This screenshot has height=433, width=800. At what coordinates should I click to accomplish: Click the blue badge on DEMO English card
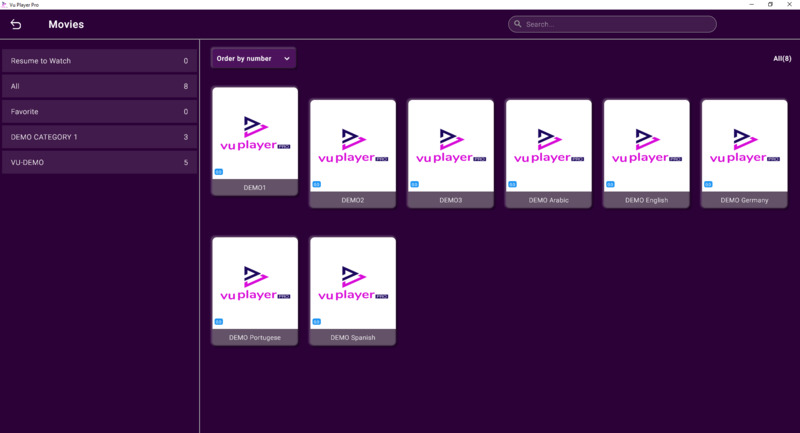point(610,184)
